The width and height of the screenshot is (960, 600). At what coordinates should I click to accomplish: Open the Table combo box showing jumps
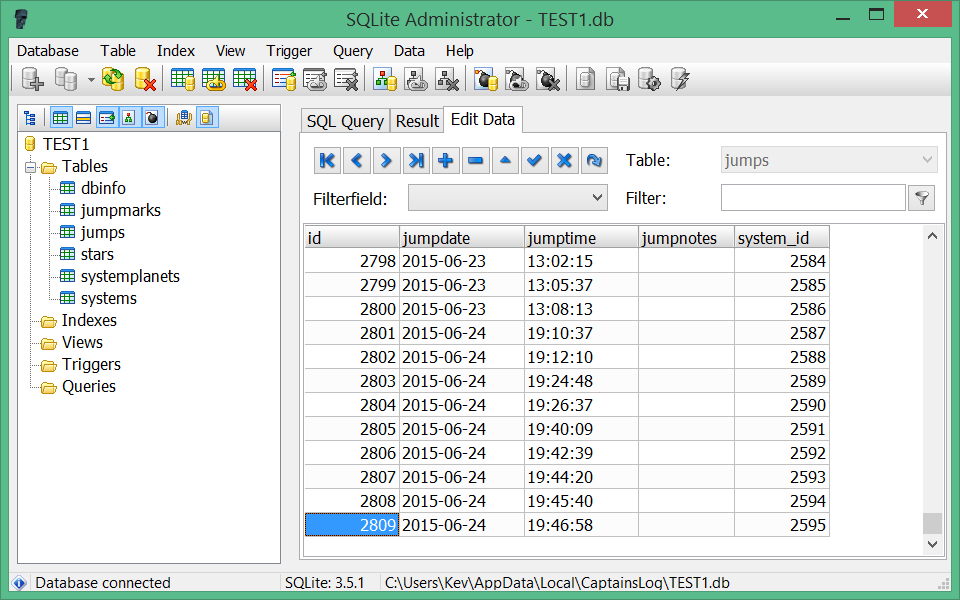pos(829,160)
